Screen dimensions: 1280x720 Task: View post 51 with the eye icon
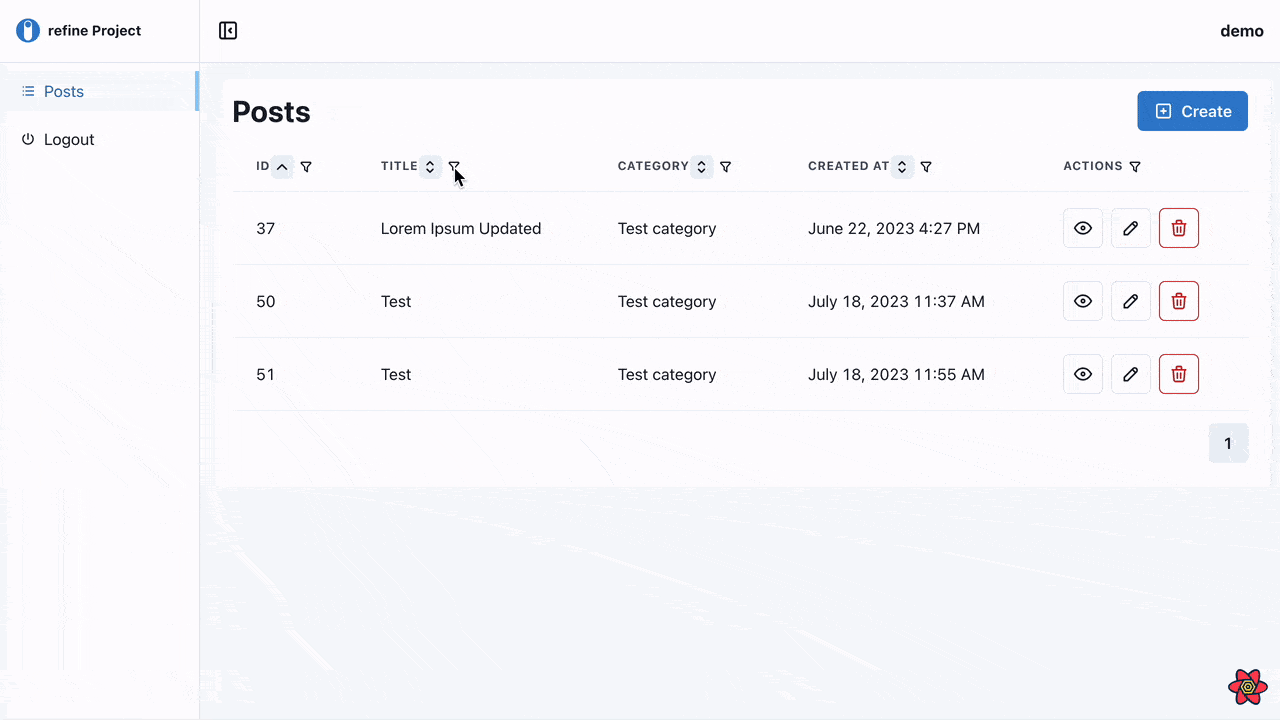pyautogui.click(x=1083, y=374)
